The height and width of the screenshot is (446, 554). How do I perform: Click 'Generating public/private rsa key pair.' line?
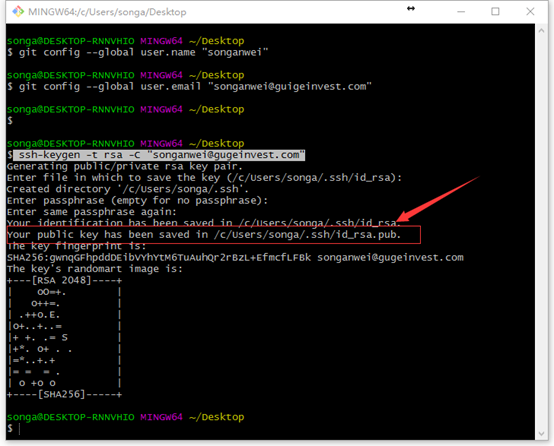(x=125, y=166)
